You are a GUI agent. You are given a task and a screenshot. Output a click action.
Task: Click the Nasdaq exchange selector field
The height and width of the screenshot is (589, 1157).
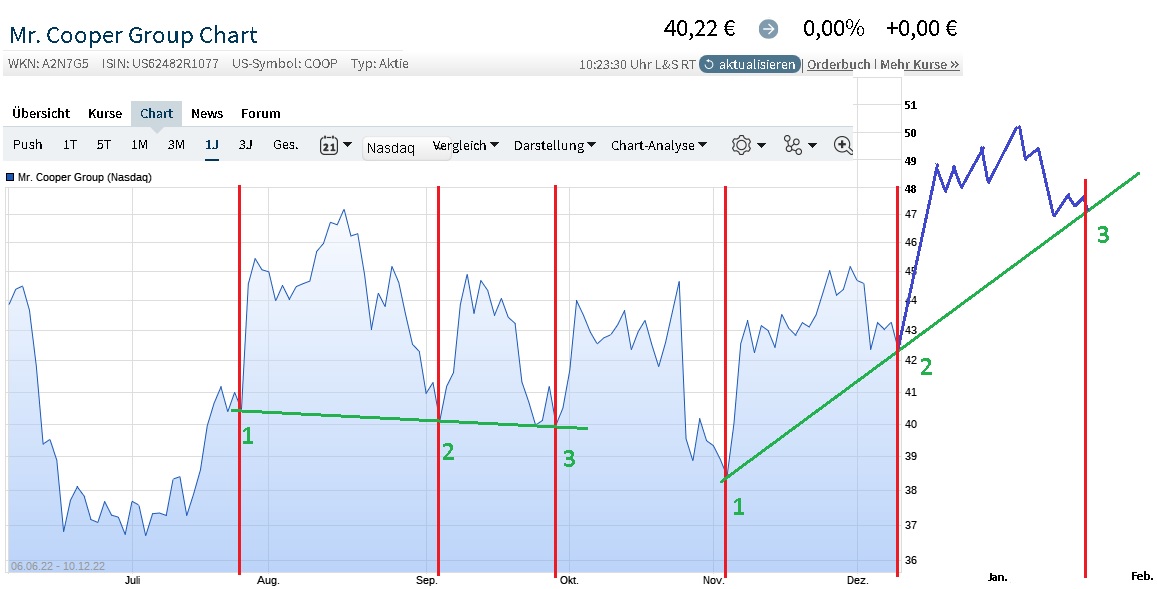[x=405, y=148]
